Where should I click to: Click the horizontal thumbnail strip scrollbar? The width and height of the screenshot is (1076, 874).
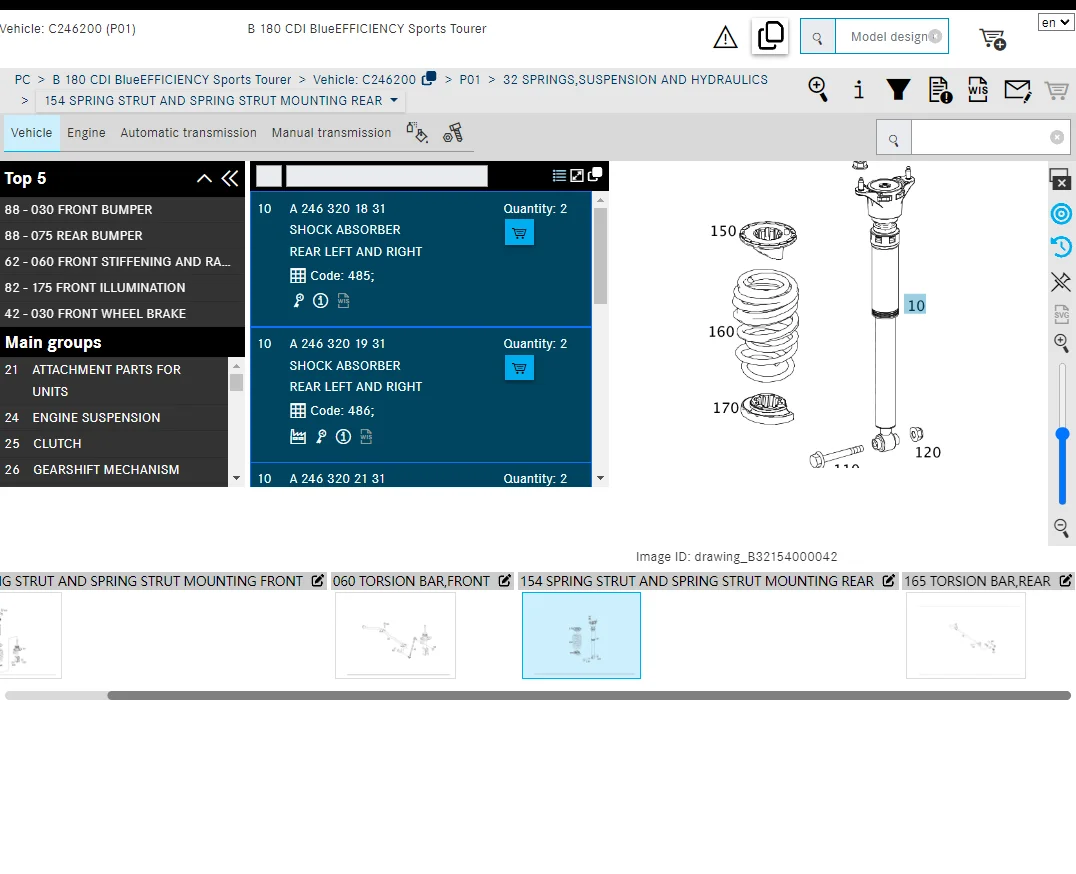click(588, 696)
